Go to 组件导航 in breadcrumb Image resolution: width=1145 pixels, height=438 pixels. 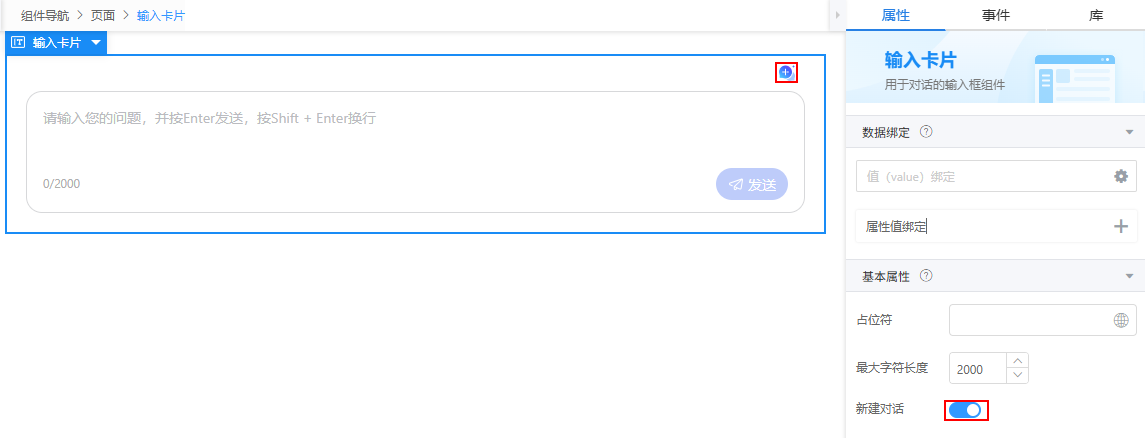pos(45,15)
